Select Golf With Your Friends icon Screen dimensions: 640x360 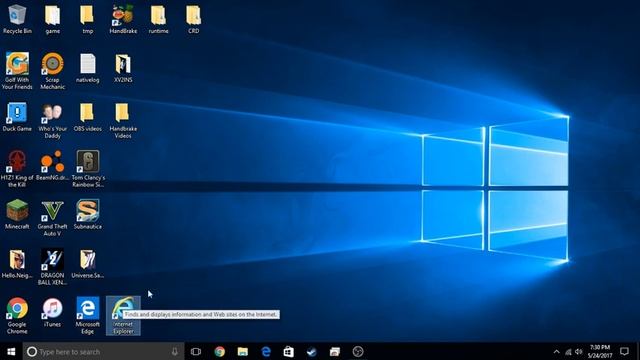coord(17,71)
